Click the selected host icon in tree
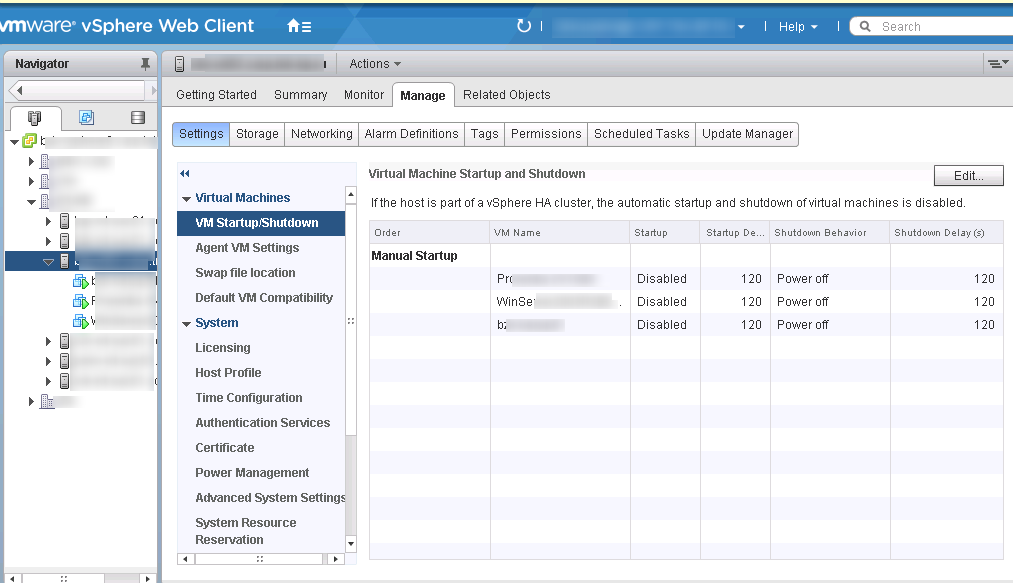The height and width of the screenshot is (583, 1013). point(65,261)
